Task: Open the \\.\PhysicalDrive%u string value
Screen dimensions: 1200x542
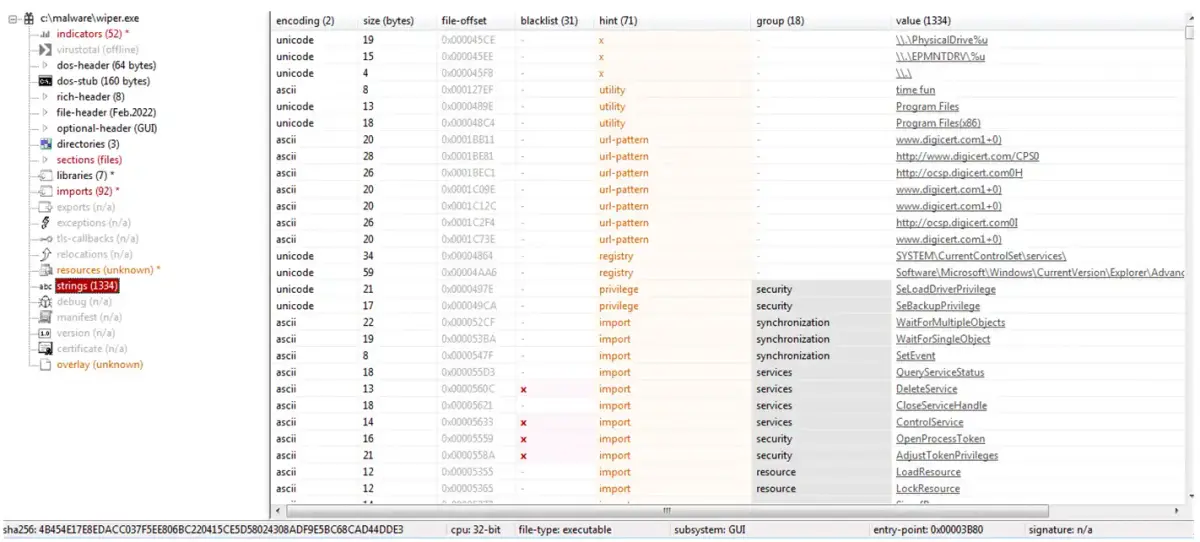Action: click(942, 40)
